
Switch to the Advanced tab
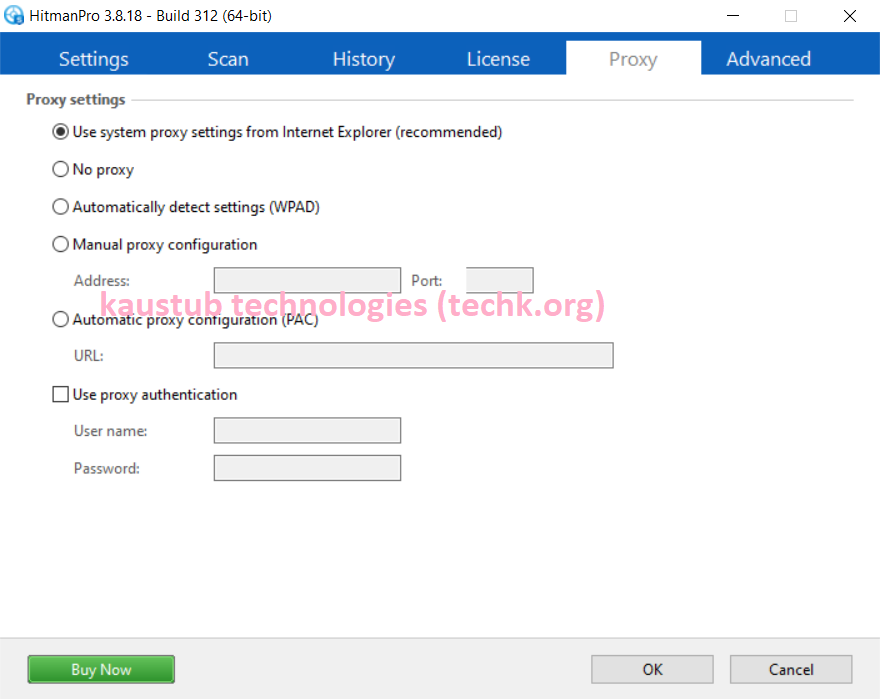tap(768, 59)
